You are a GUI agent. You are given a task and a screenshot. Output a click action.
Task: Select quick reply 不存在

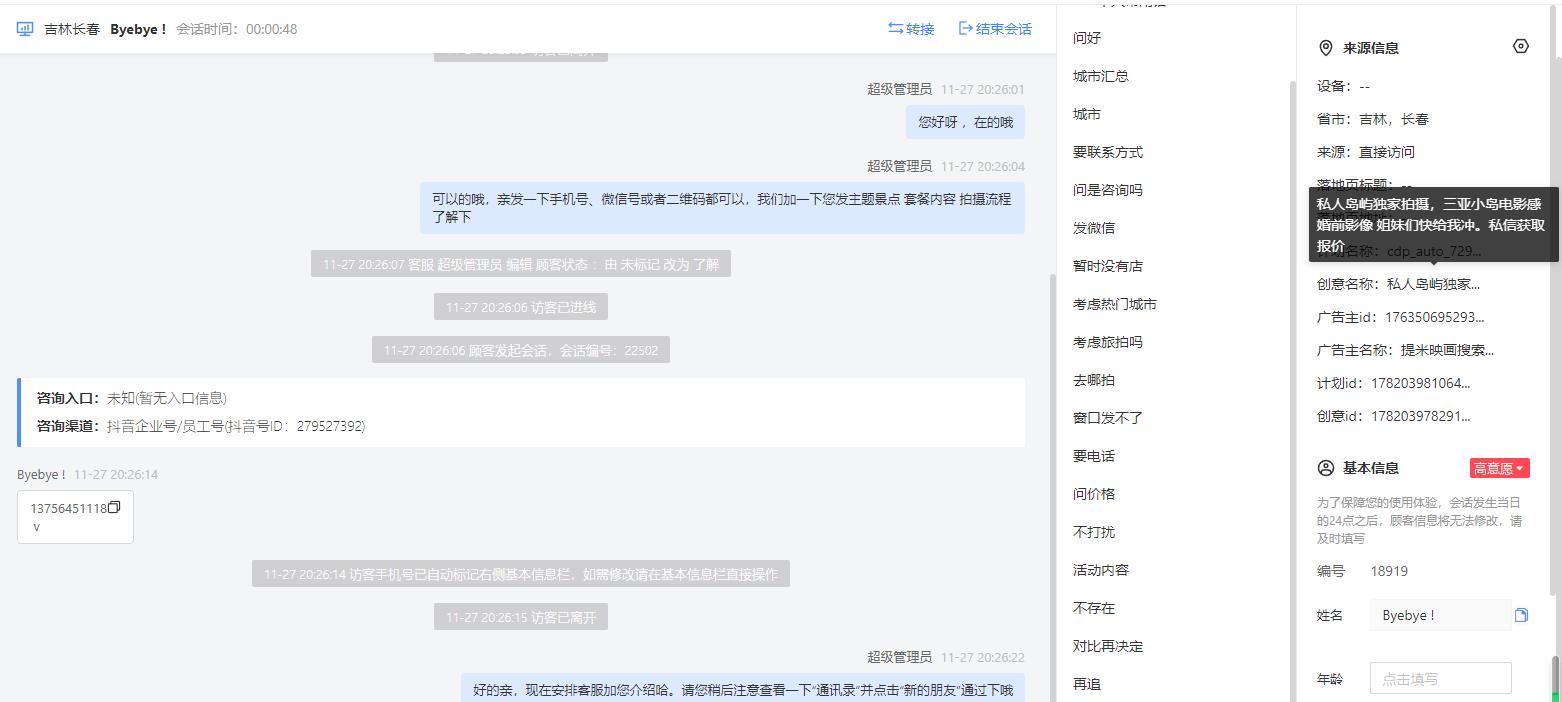(x=1094, y=608)
